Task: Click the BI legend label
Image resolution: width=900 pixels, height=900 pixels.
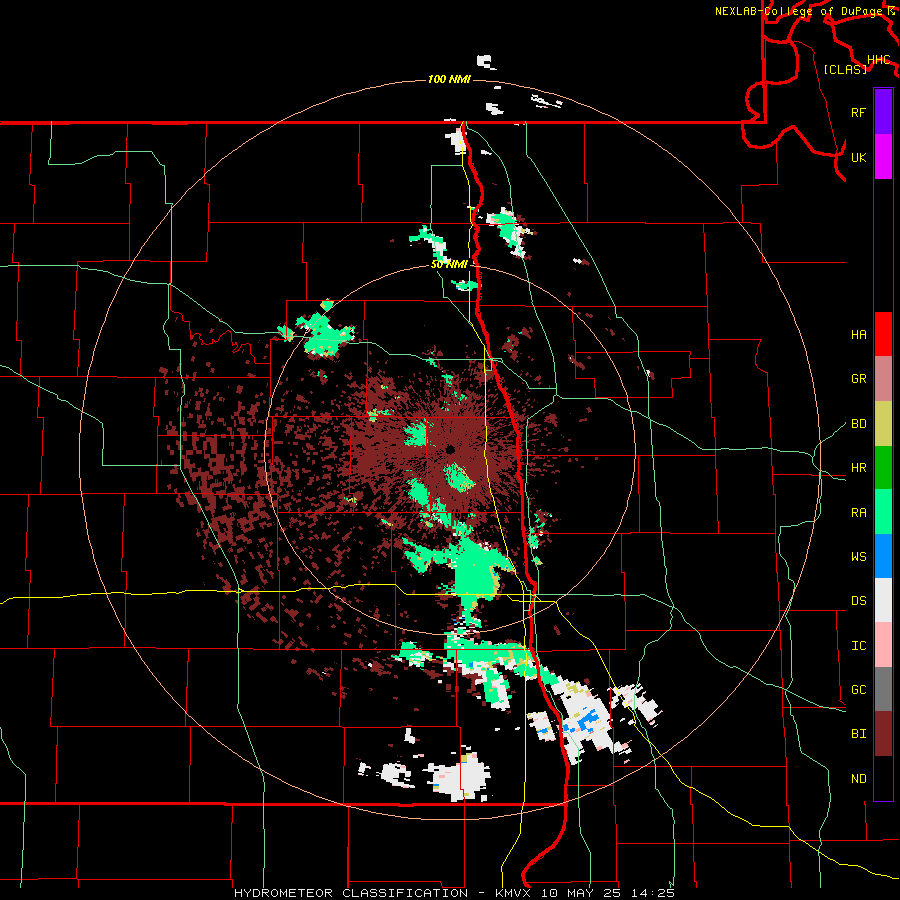Action: tap(858, 734)
